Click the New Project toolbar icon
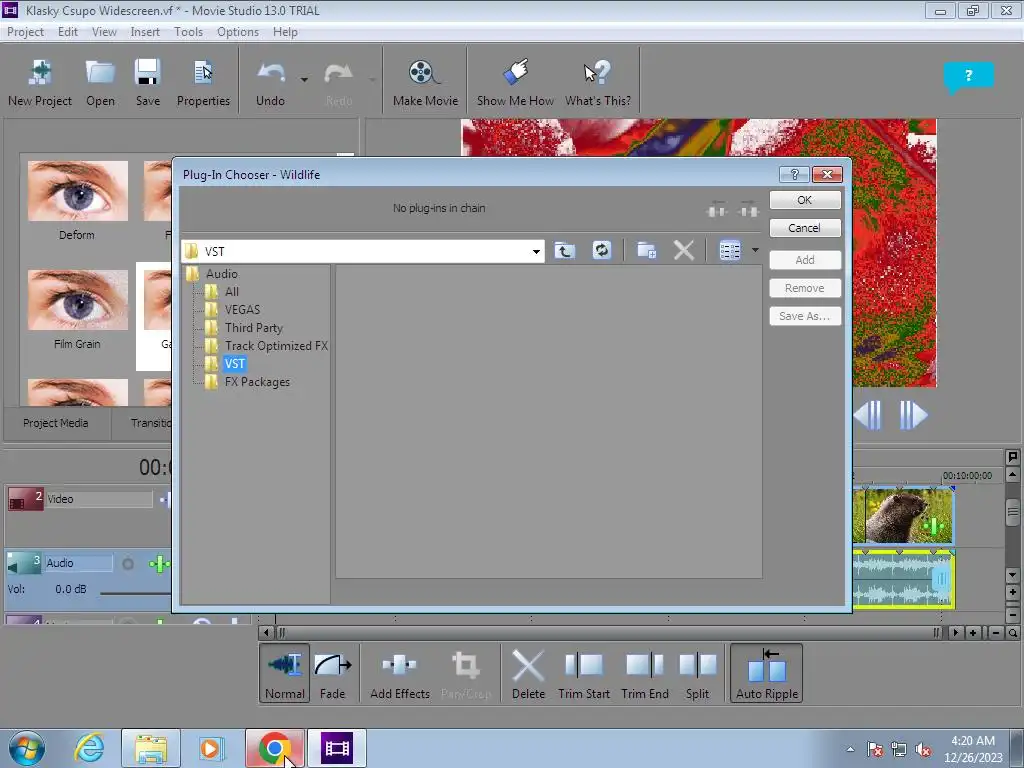Viewport: 1024px width, 768px height. pyautogui.click(x=40, y=82)
